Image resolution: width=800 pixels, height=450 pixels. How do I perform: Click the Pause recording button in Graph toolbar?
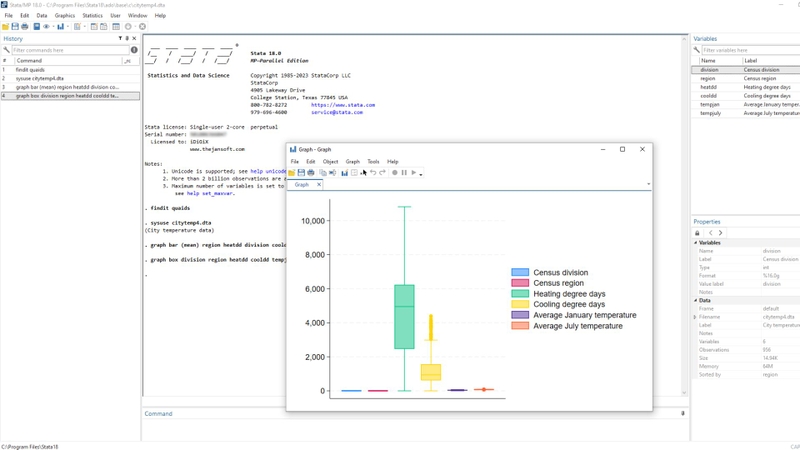pos(404,172)
